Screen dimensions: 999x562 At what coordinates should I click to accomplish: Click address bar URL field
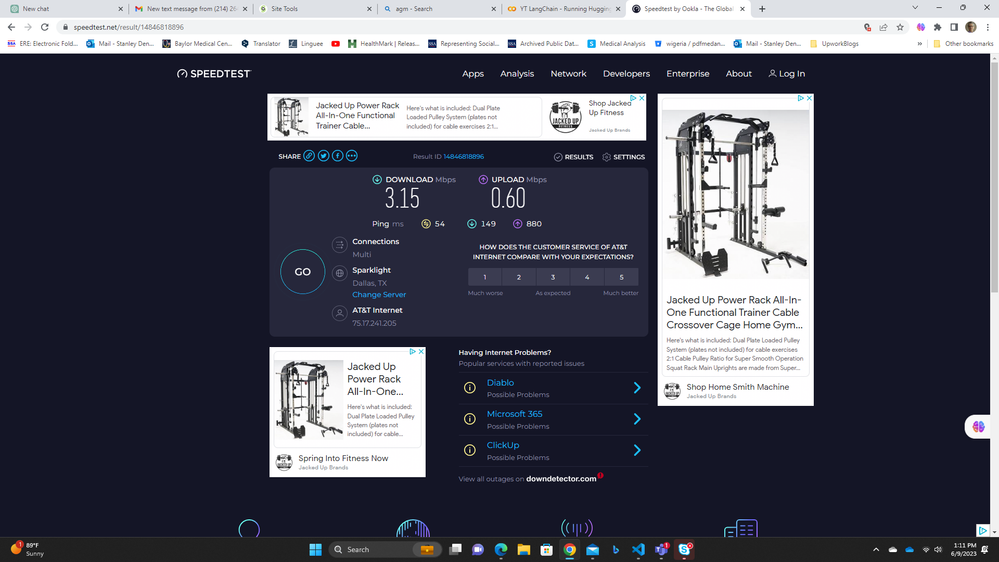(459, 27)
